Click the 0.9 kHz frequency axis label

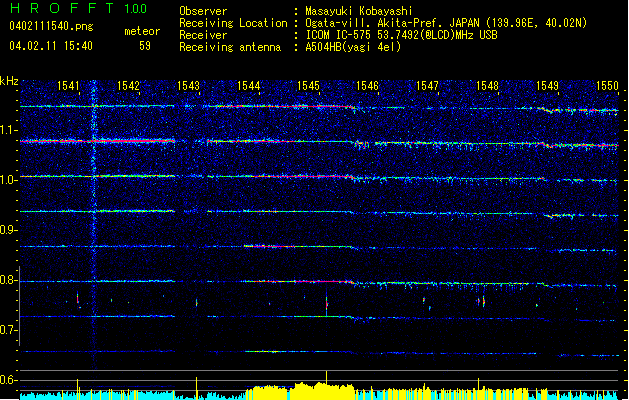coord(9,230)
